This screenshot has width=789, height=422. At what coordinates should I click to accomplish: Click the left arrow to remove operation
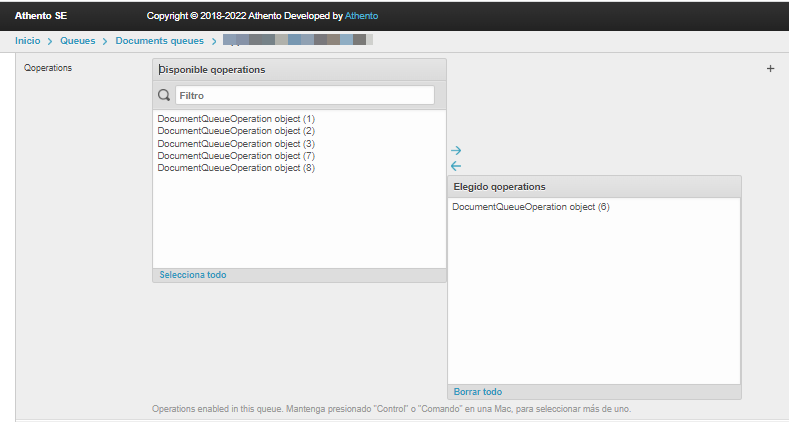point(456,166)
